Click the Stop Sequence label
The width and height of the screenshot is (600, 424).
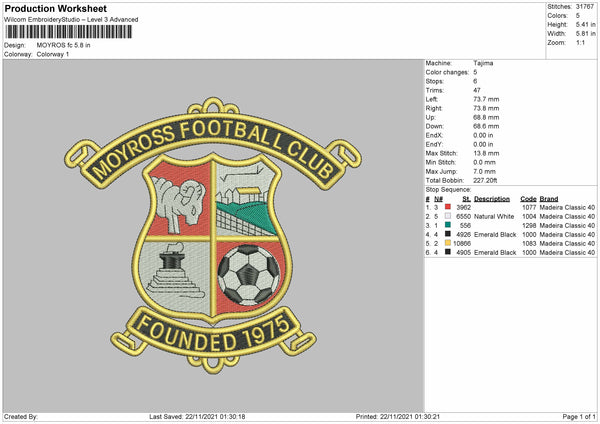(448, 190)
